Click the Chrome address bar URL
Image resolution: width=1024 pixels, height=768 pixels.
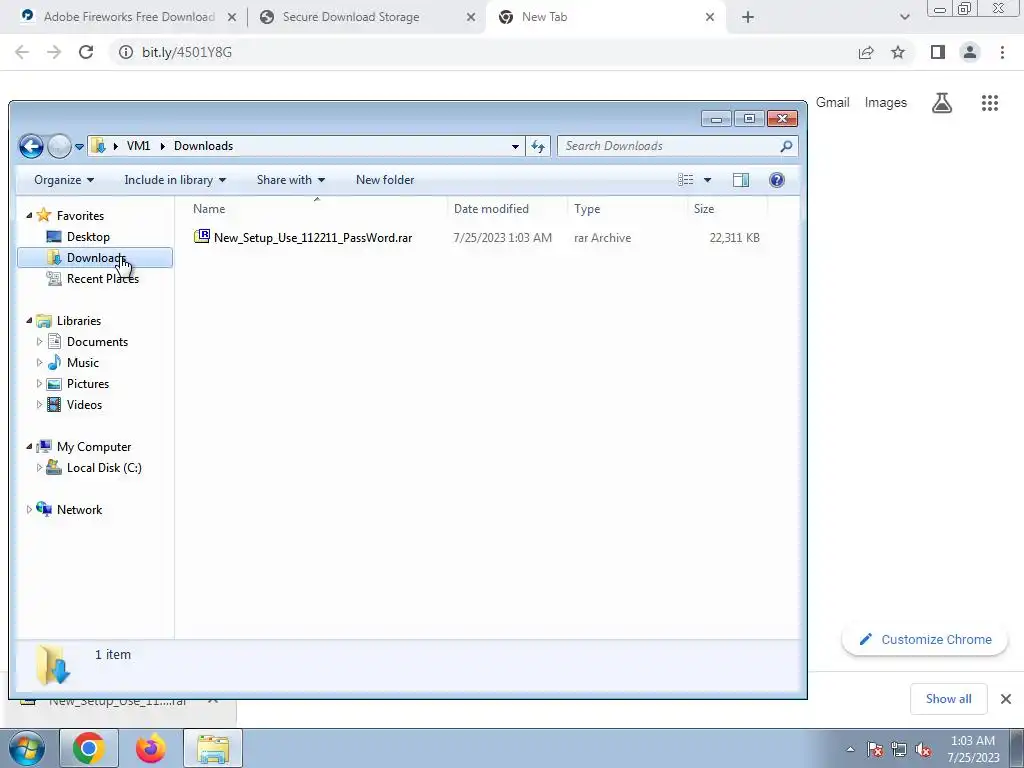pyautogui.click(x=187, y=52)
